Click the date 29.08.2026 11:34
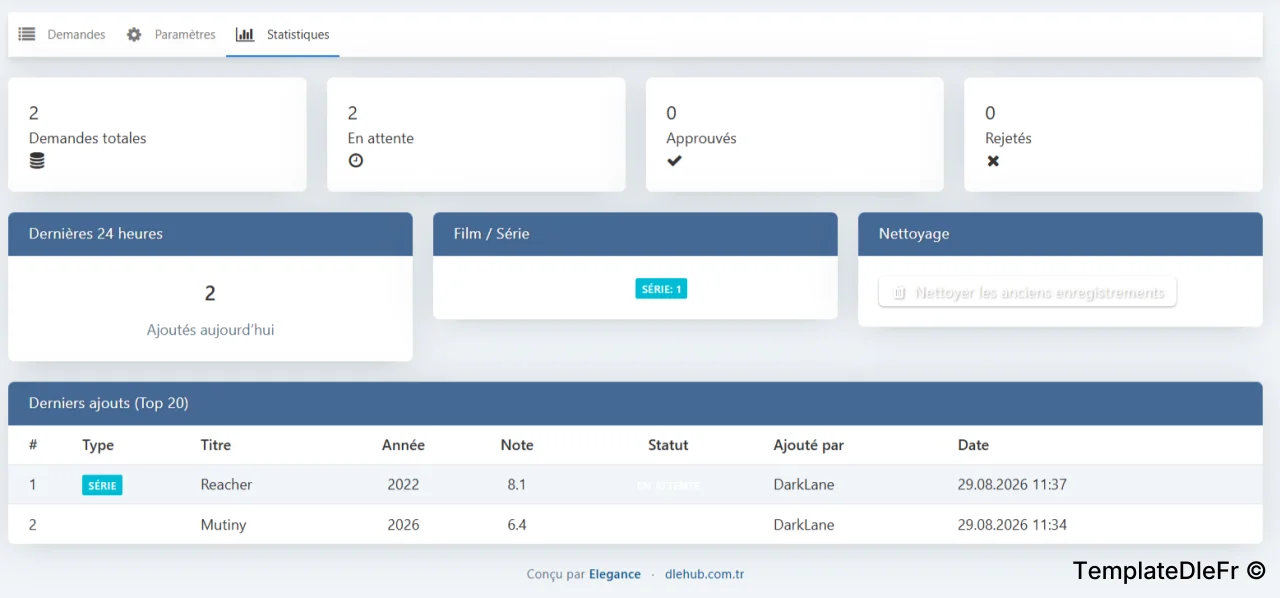This screenshot has height=598, width=1280. 1012,524
